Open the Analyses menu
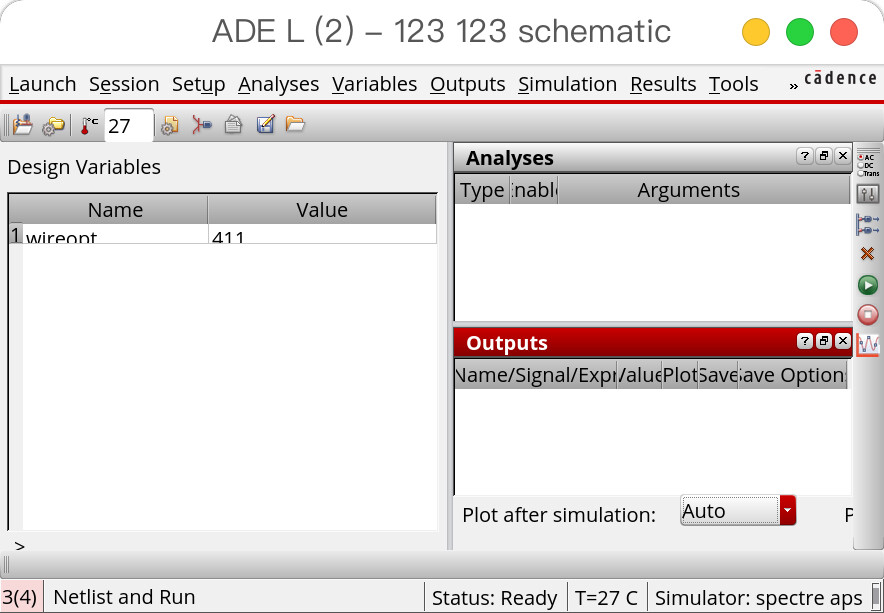884x613 pixels. [x=279, y=84]
